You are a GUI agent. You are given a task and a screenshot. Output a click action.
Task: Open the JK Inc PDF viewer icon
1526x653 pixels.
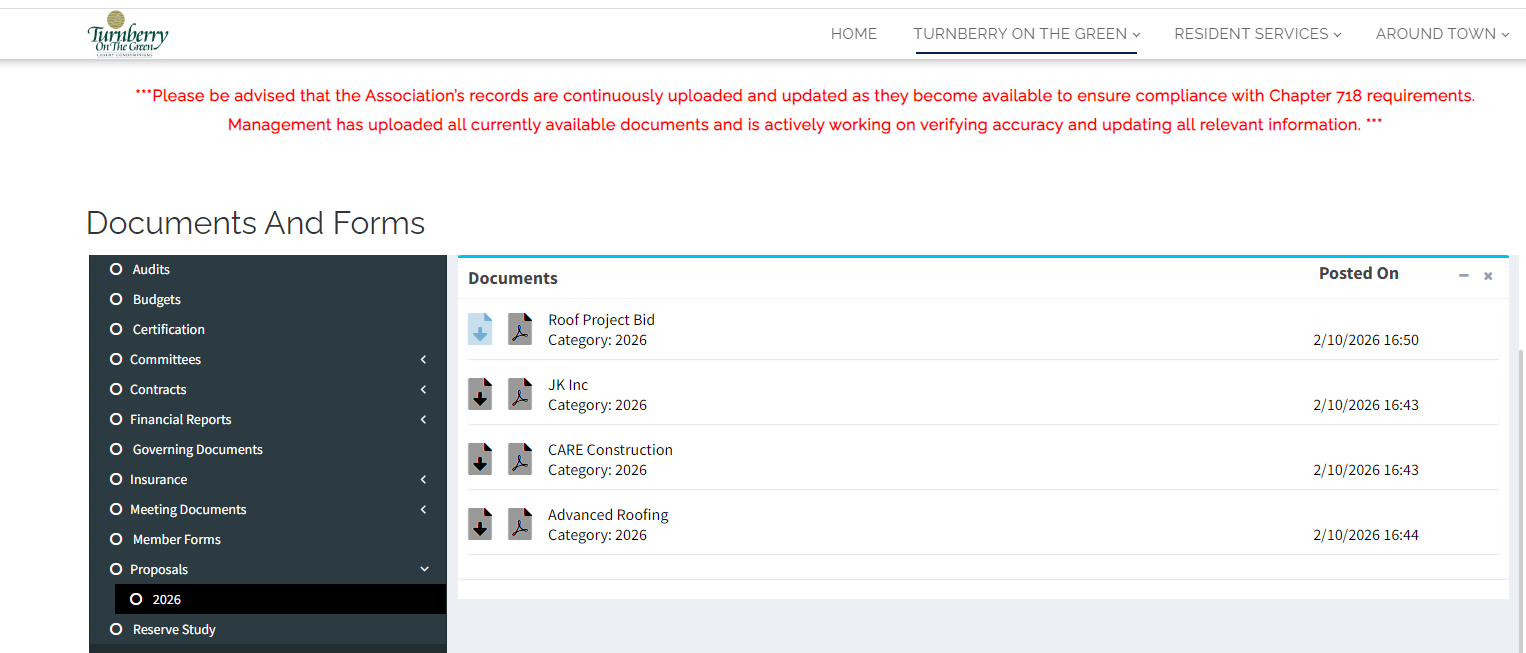[x=519, y=394]
